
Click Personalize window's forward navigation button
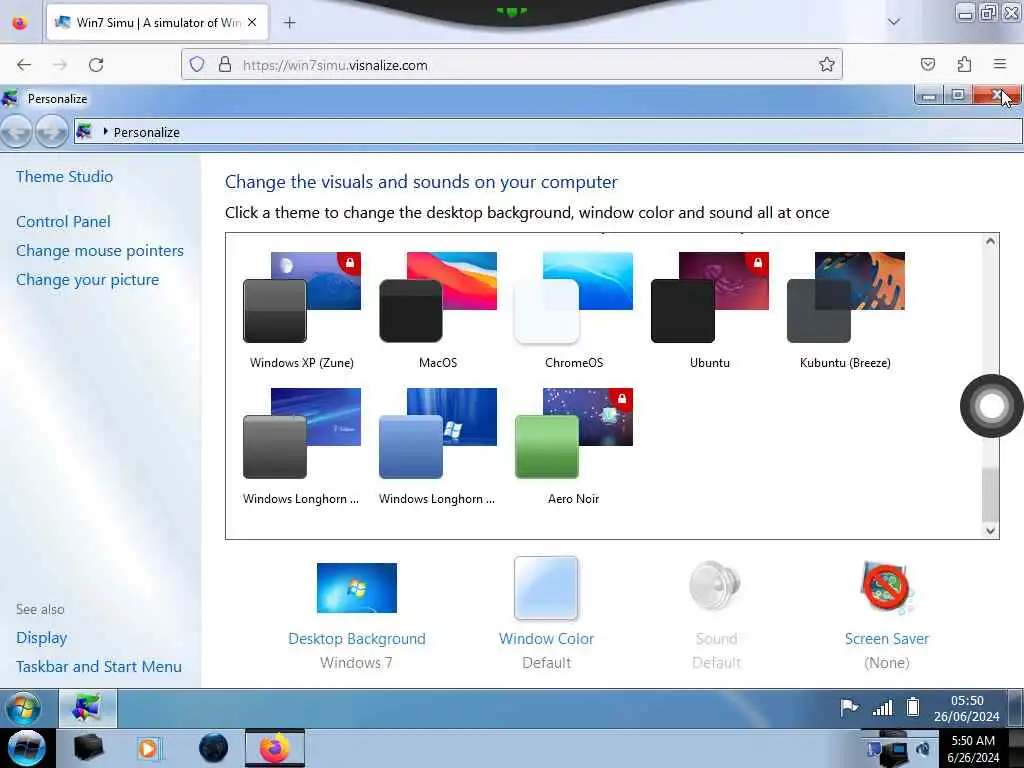coord(52,132)
